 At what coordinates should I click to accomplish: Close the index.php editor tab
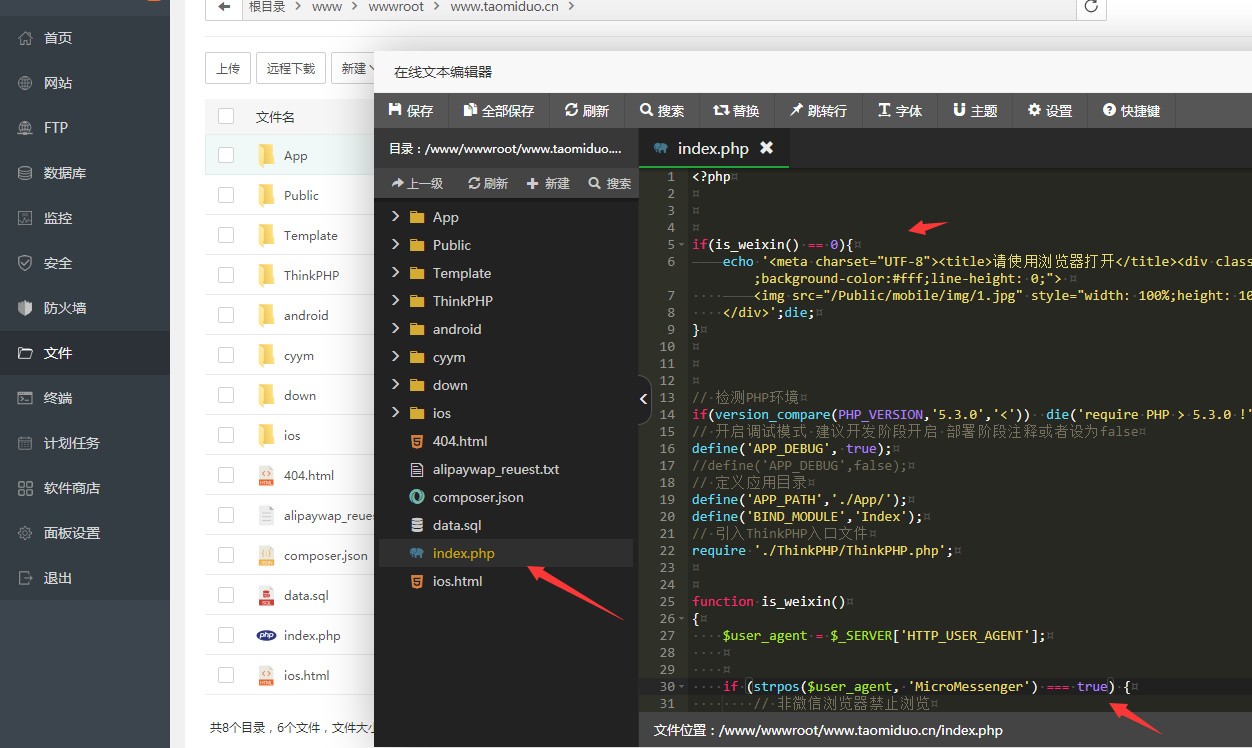click(766, 148)
